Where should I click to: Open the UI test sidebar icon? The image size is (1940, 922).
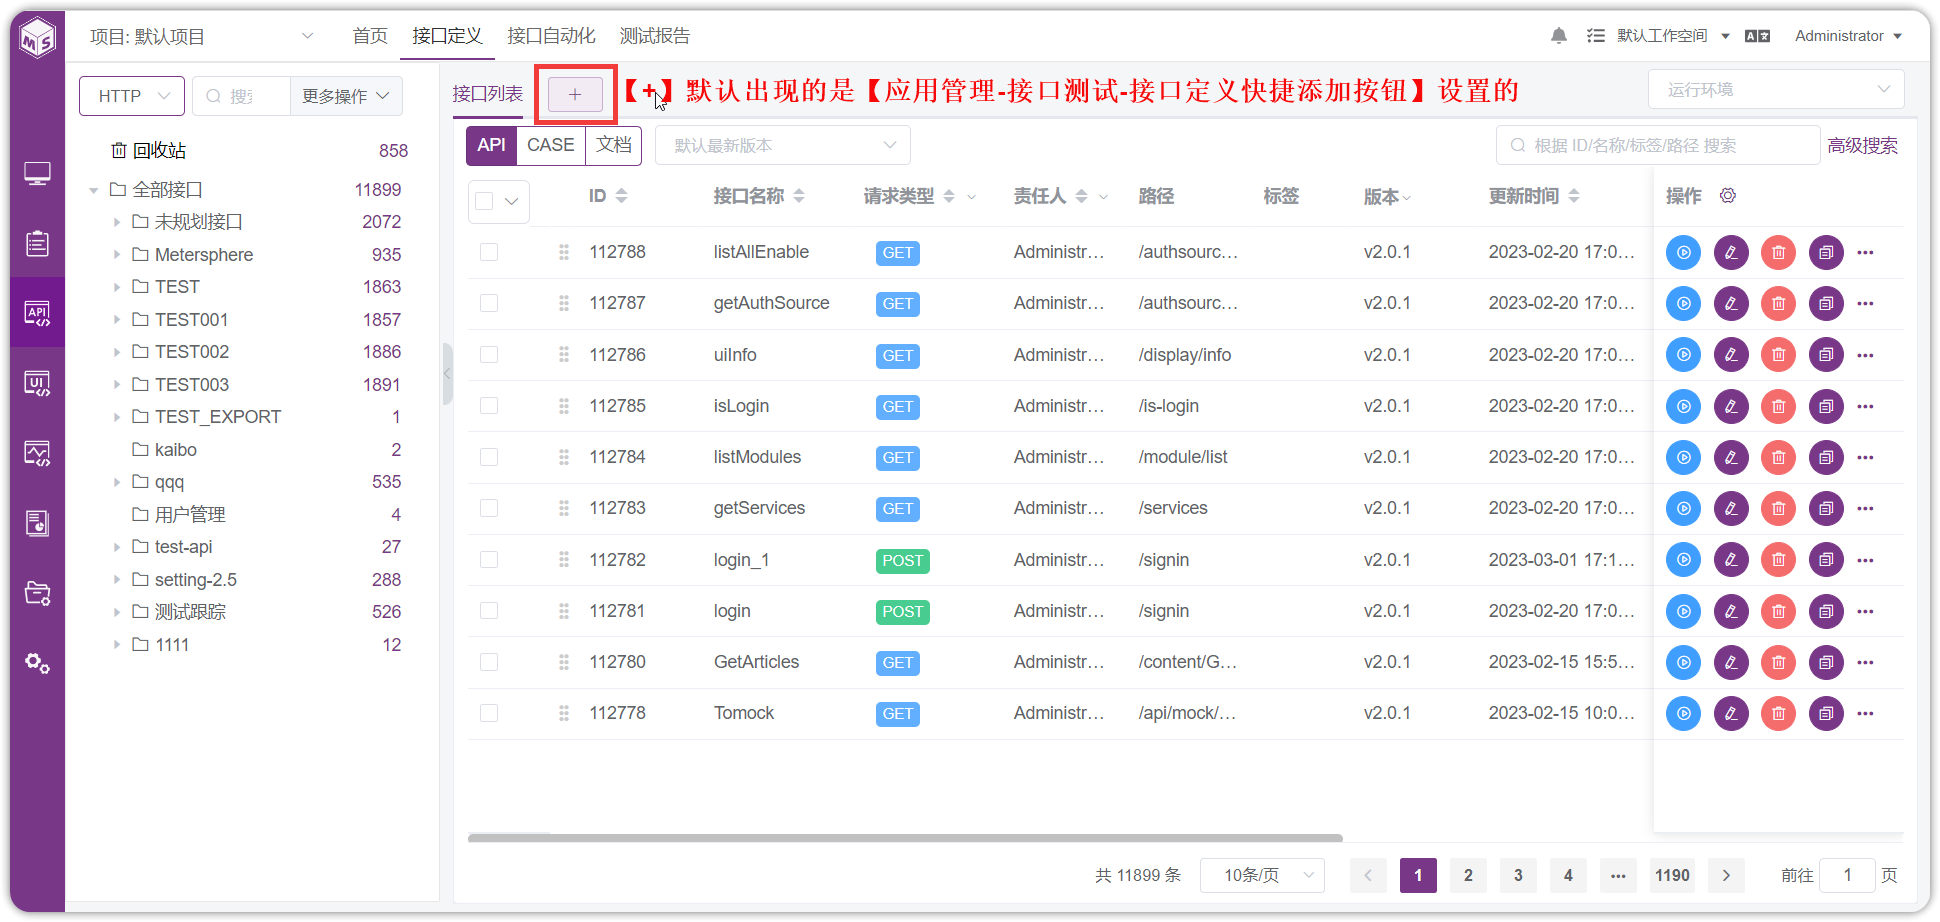click(38, 383)
